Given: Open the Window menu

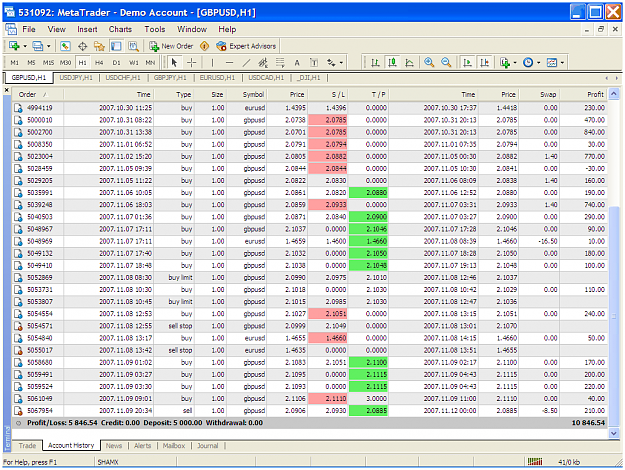Looking at the screenshot, I should click(192, 29).
